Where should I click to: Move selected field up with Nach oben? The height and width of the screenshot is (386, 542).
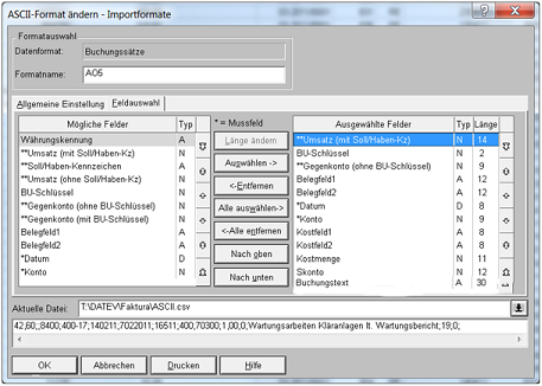(x=251, y=254)
